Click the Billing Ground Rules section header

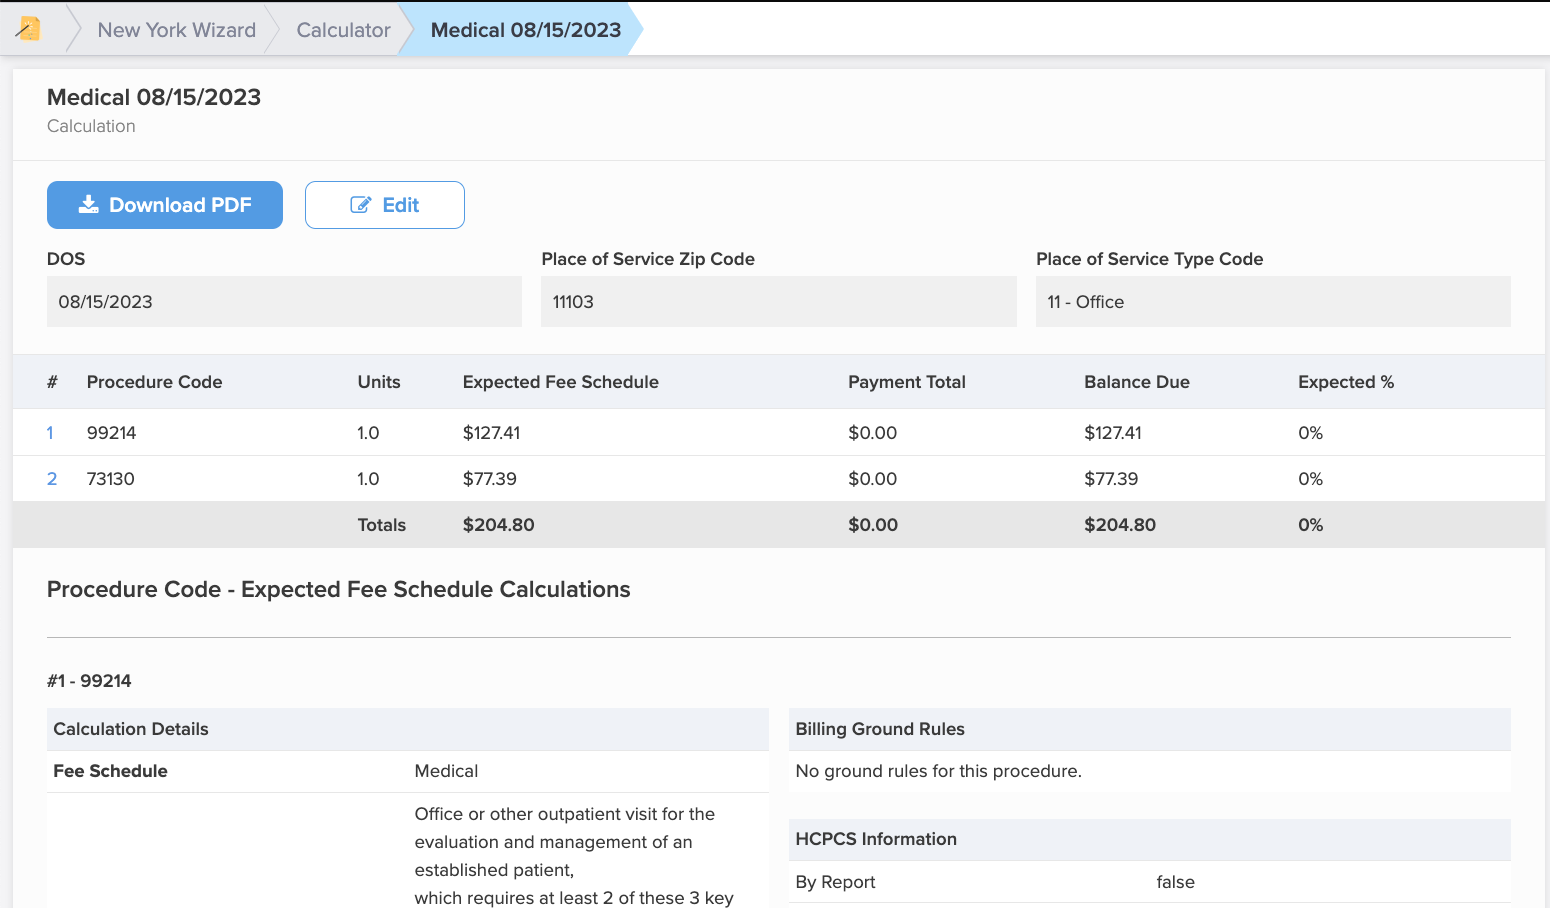[x=879, y=729]
